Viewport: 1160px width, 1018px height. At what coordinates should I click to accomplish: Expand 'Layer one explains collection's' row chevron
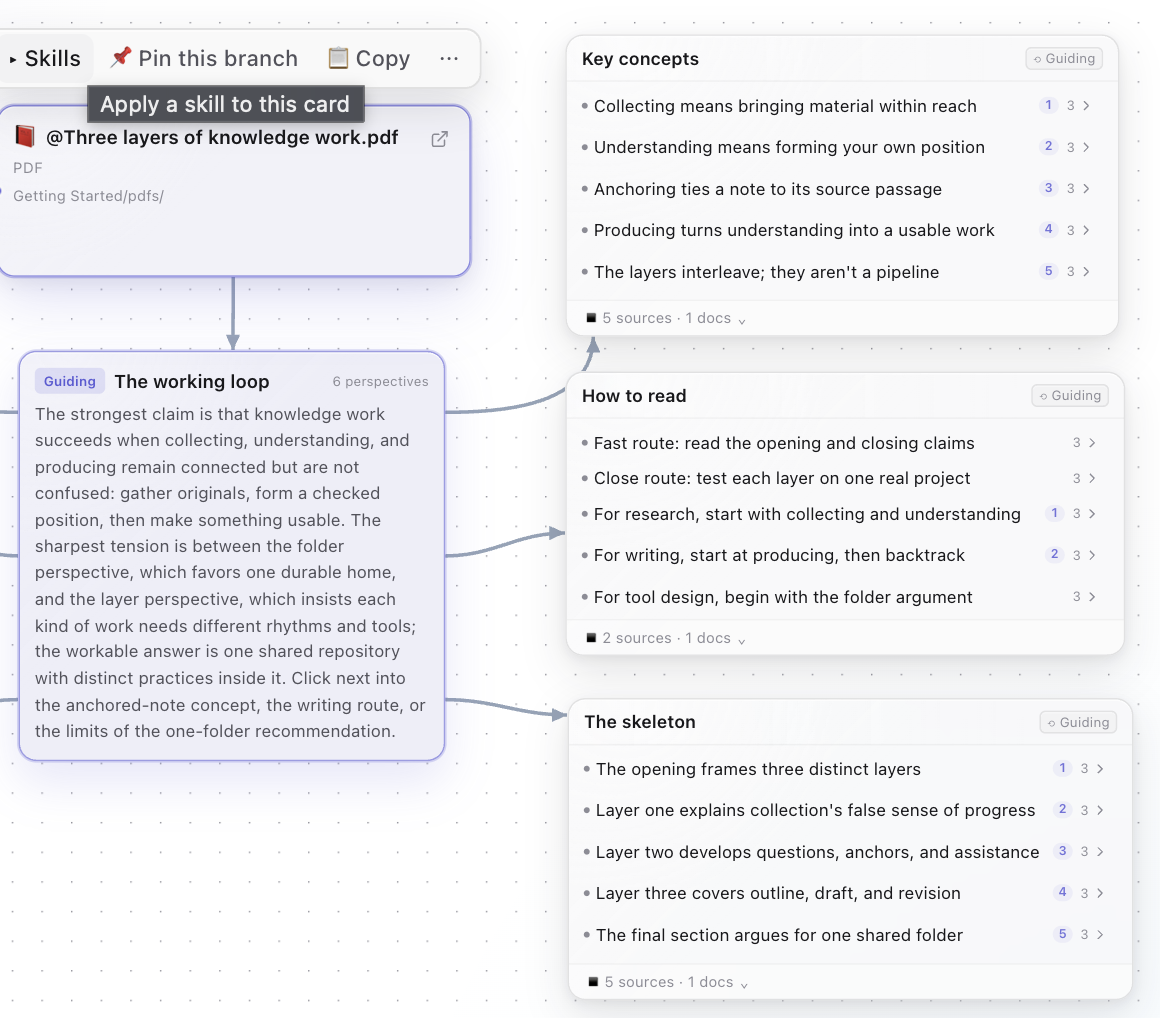click(x=1100, y=810)
